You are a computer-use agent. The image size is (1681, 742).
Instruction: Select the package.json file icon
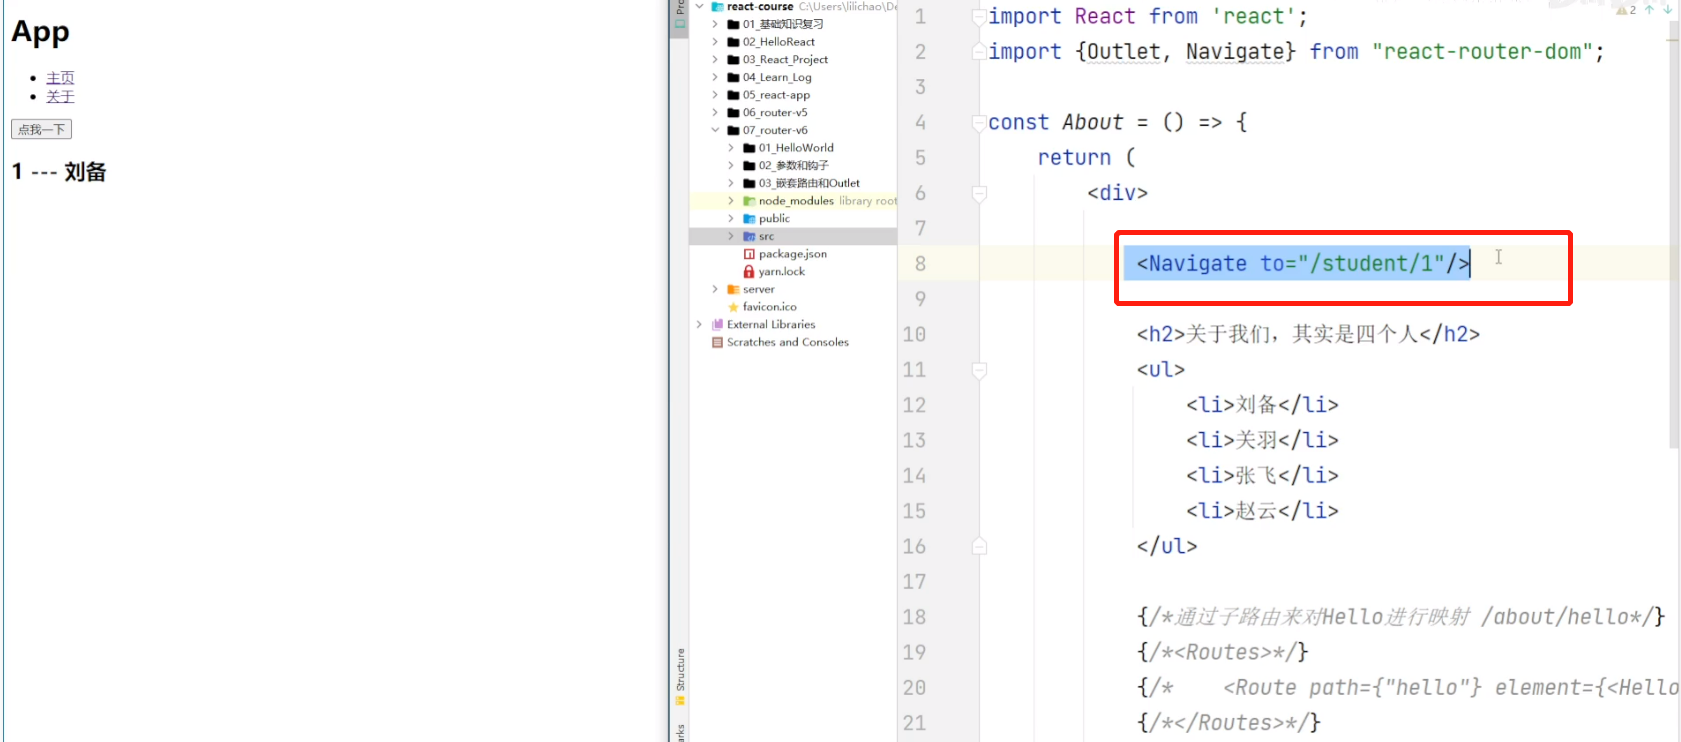click(x=749, y=254)
